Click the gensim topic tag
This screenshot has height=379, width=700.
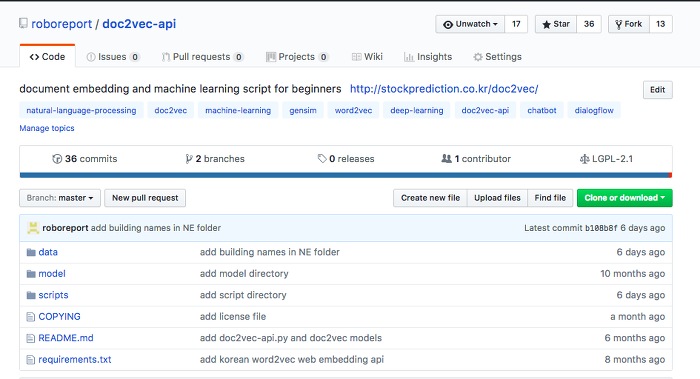click(x=303, y=110)
